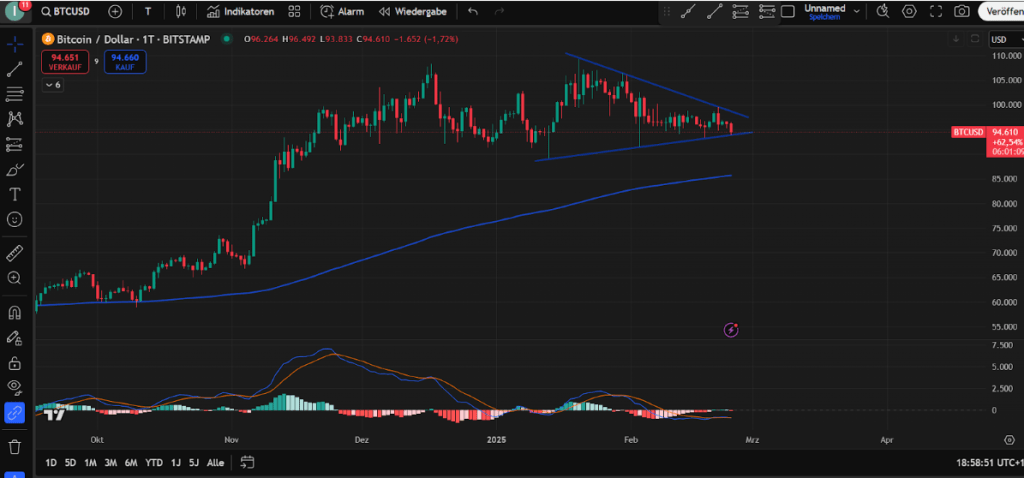Click the purple lightning event marker on chart
This screenshot has height=478, width=1024.
click(x=731, y=330)
